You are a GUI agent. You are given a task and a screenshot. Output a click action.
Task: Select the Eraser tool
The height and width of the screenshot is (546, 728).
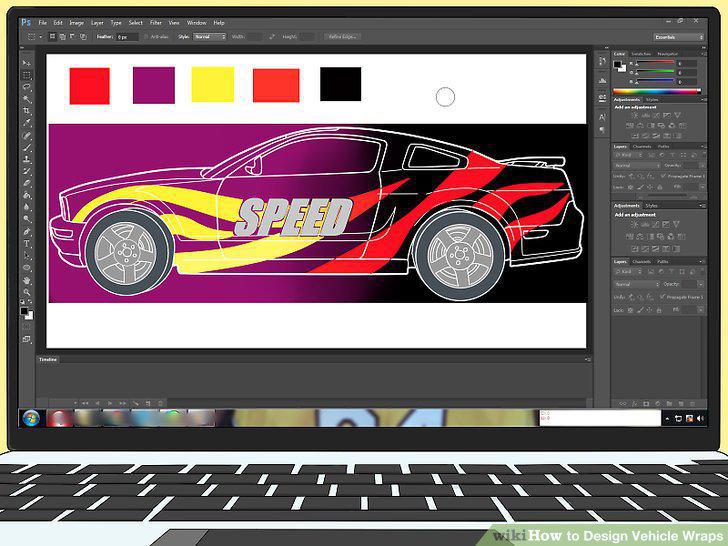27,184
